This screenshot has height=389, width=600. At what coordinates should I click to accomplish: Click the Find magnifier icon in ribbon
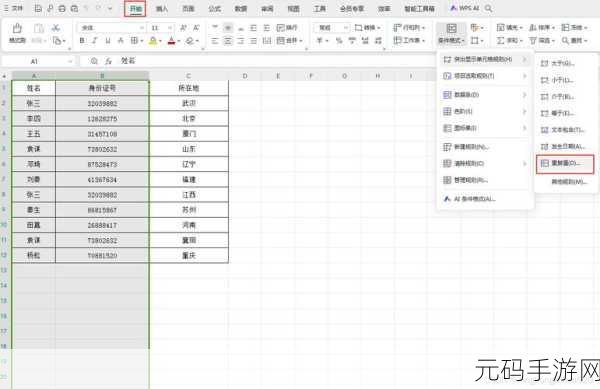point(565,40)
